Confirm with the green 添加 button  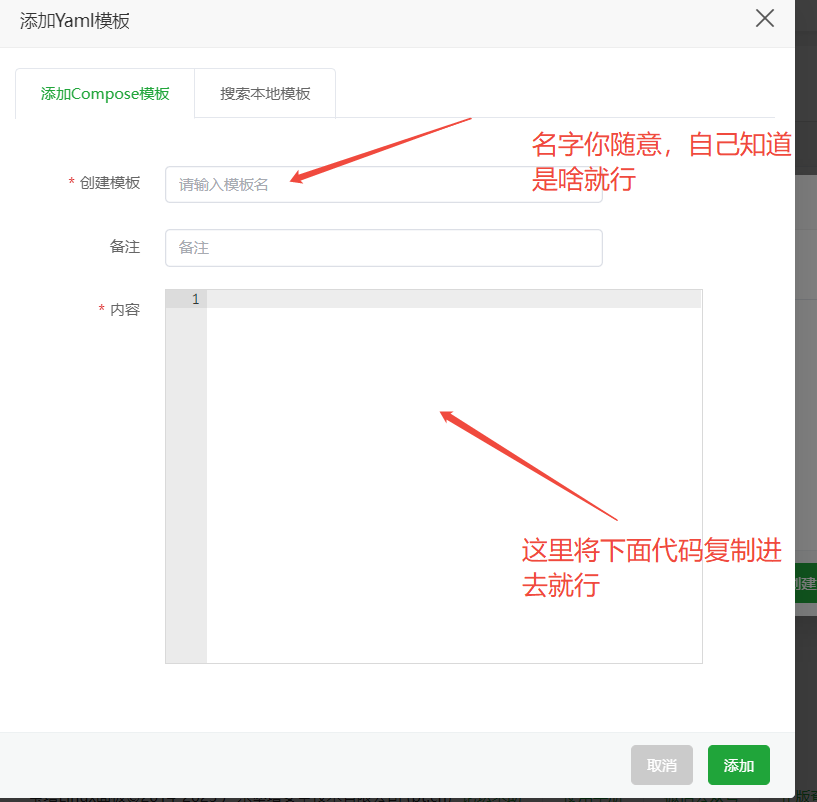click(x=738, y=764)
